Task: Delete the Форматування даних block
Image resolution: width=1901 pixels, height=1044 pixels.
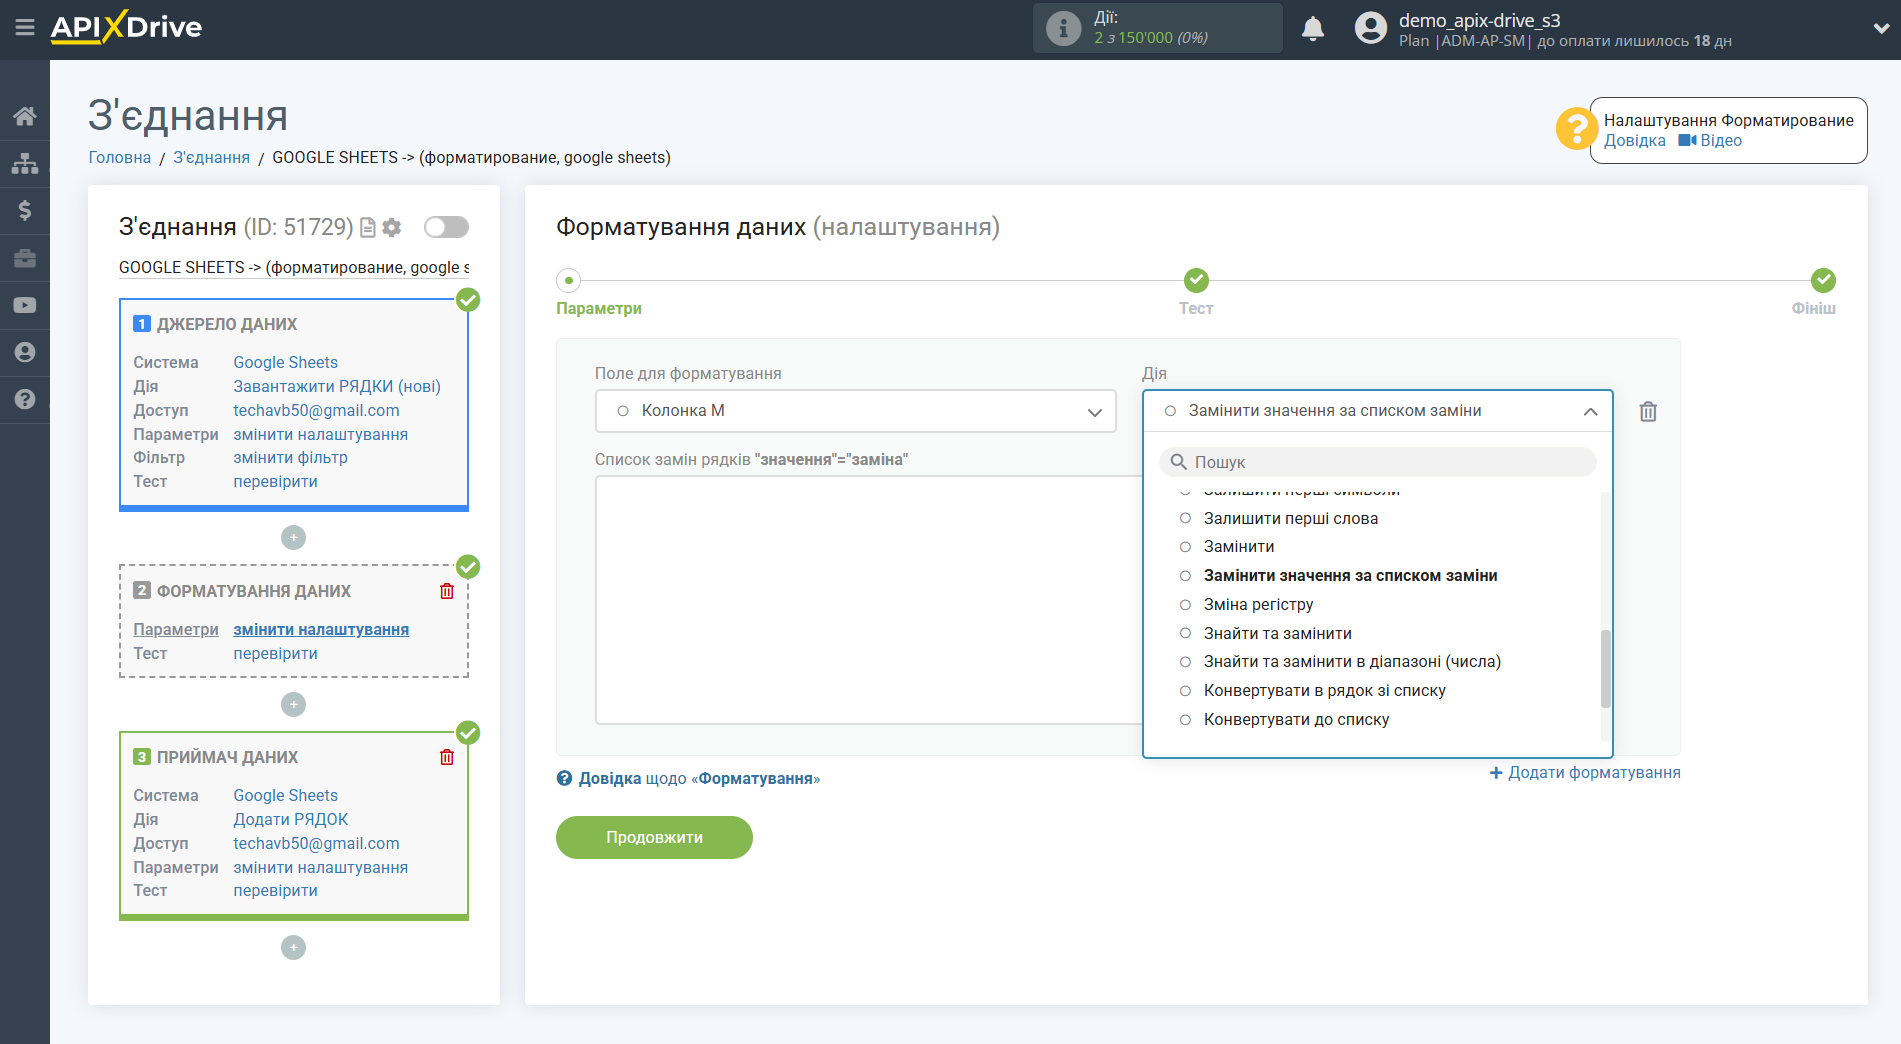Action: point(447,591)
